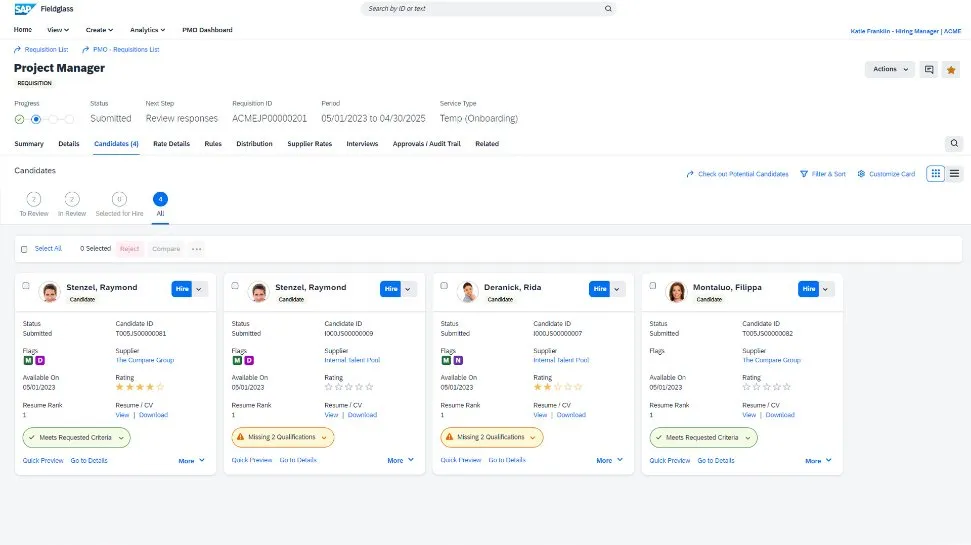
Task: Set rating stars for Montaluo, Filippa
Action: (767, 386)
